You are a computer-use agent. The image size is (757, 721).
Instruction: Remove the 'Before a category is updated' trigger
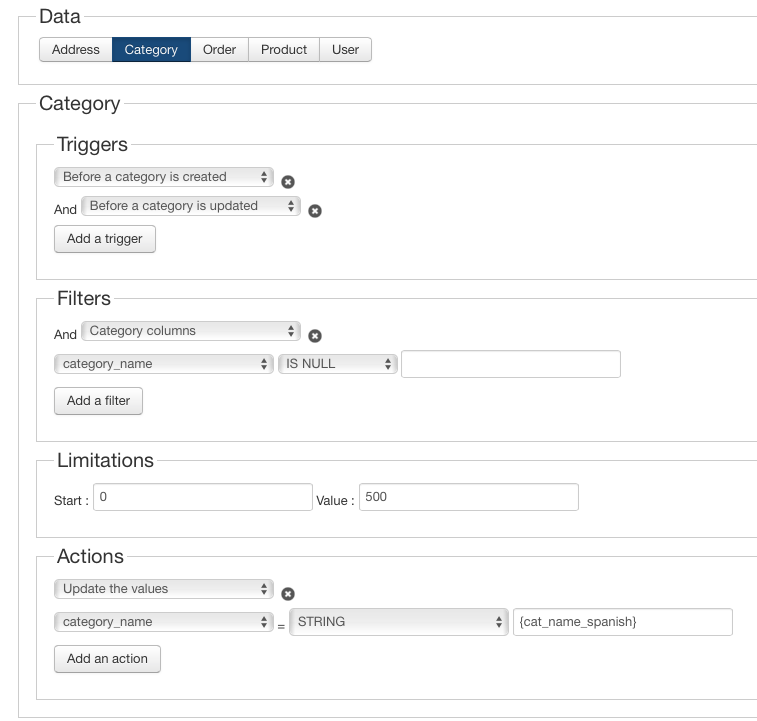pos(315,211)
